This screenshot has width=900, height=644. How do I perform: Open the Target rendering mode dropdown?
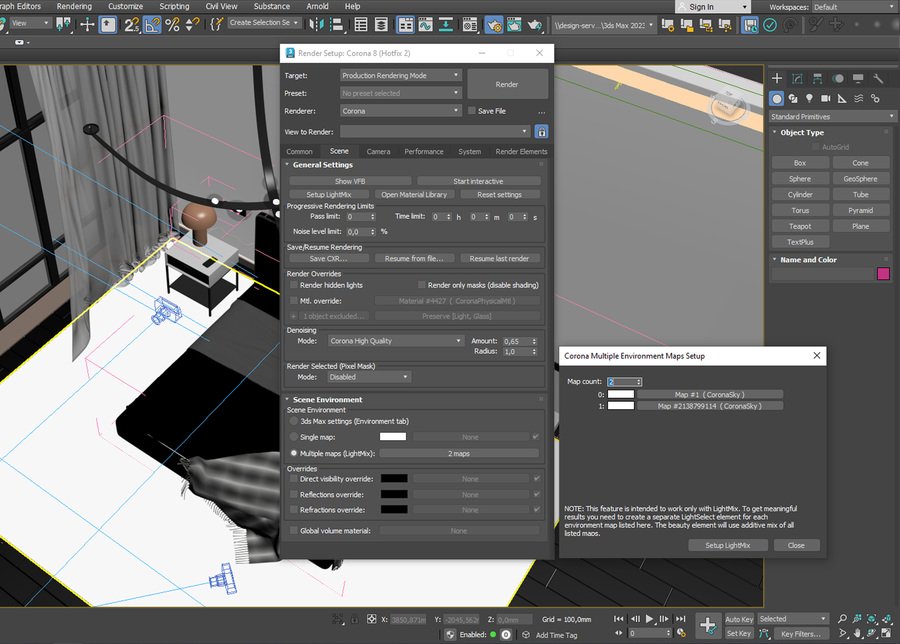[x=400, y=75]
